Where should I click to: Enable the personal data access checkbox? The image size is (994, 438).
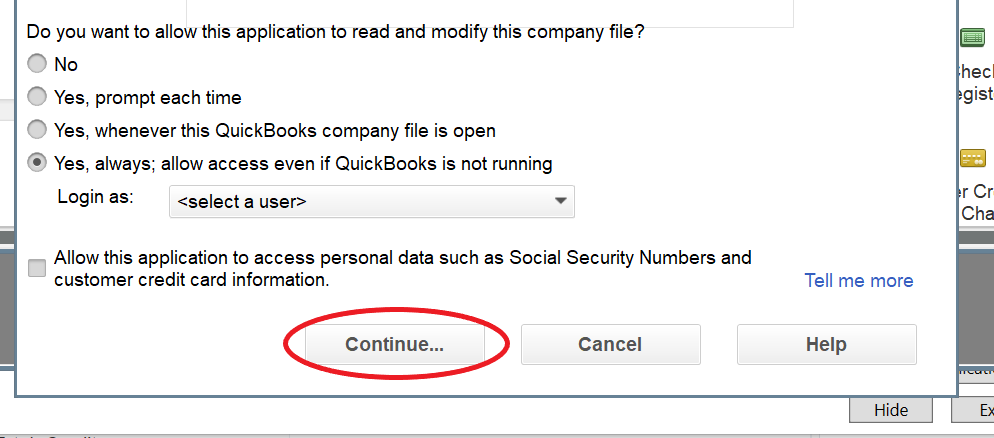pyautogui.click(x=37, y=268)
